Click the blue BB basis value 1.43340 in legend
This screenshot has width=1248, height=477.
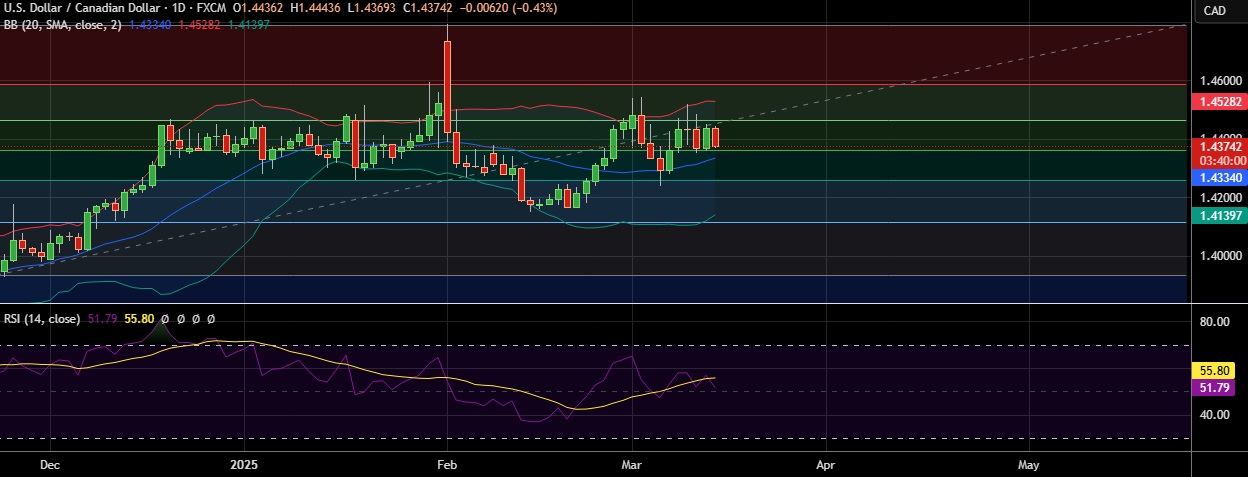(x=150, y=24)
